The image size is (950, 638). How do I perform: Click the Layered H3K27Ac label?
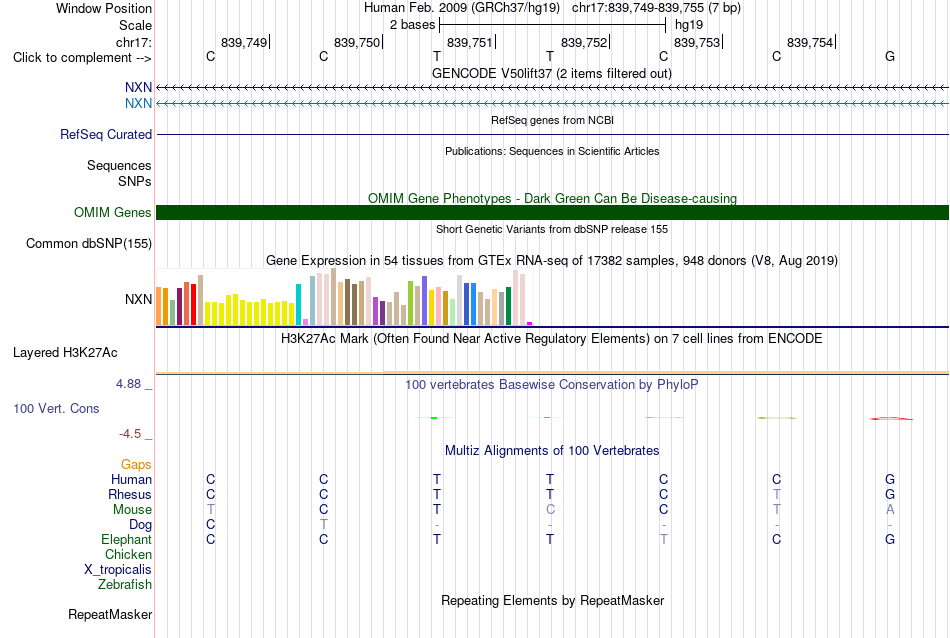click(65, 353)
